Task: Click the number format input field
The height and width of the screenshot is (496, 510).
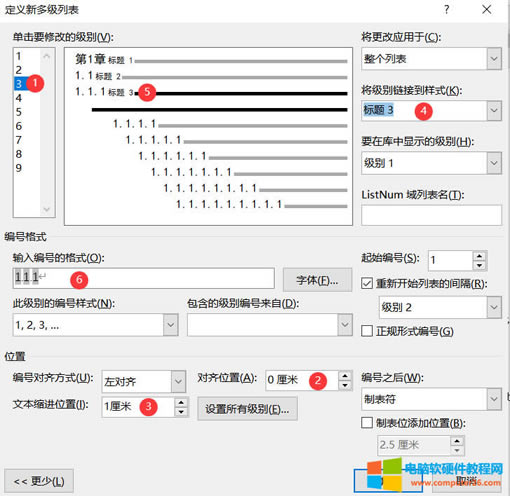Action: (x=144, y=278)
